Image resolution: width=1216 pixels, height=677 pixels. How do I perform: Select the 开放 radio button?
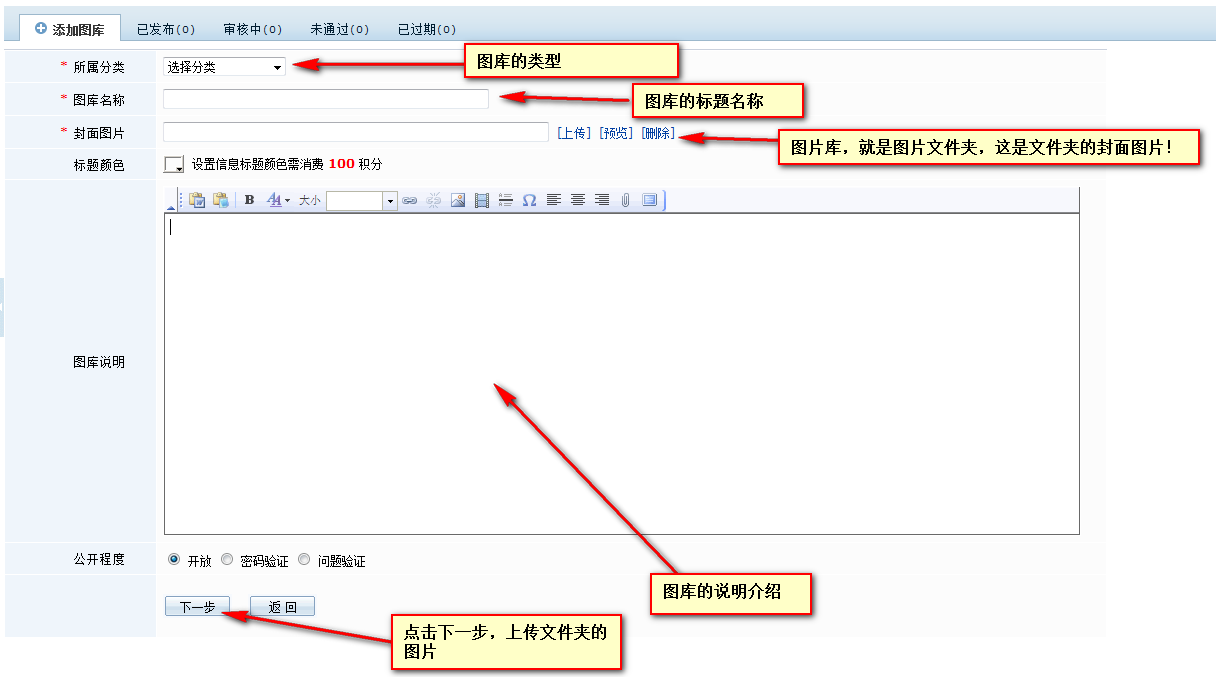point(174,560)
